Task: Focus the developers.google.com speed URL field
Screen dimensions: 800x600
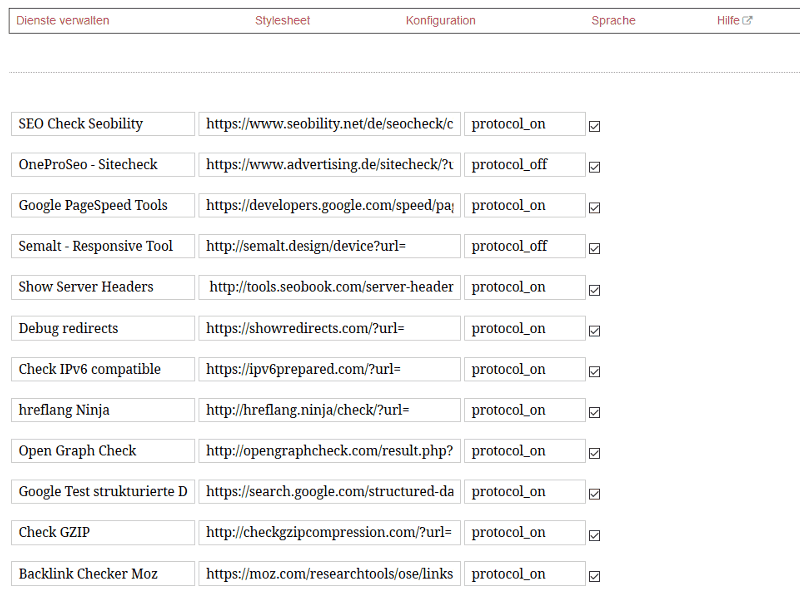Action: pos(330,206)
